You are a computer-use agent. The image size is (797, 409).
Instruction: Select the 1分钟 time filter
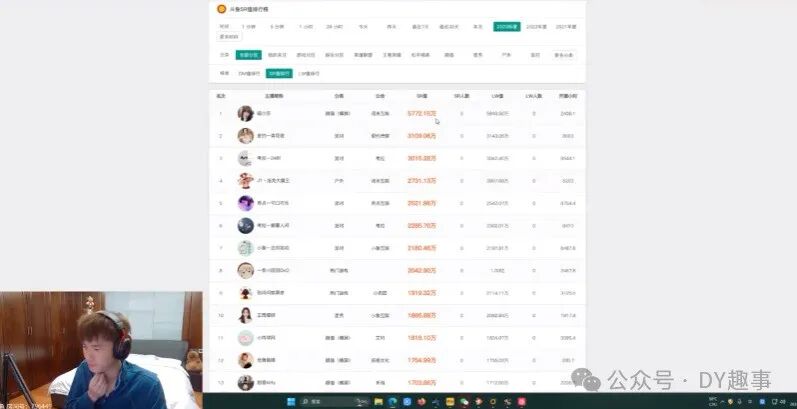coord(249,26)
